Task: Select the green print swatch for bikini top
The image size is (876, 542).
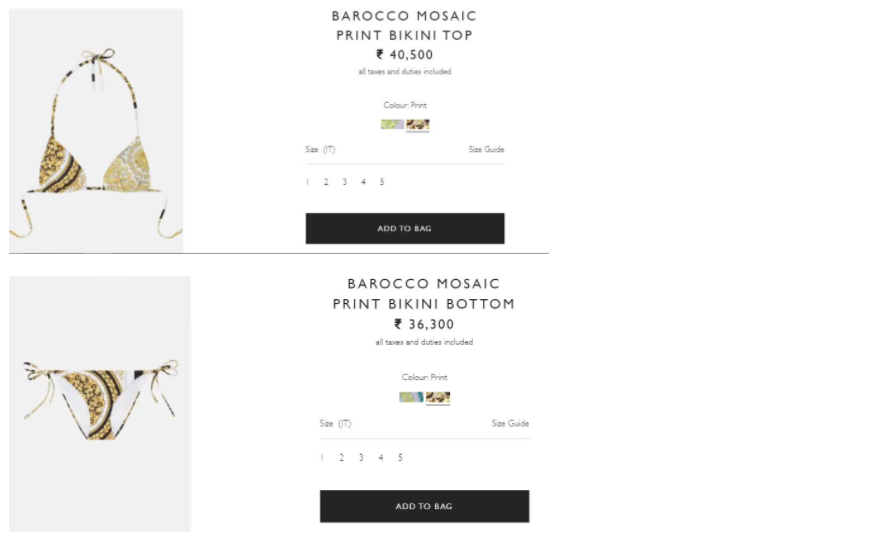Action: pyautogui.click(x=392, y=125)
